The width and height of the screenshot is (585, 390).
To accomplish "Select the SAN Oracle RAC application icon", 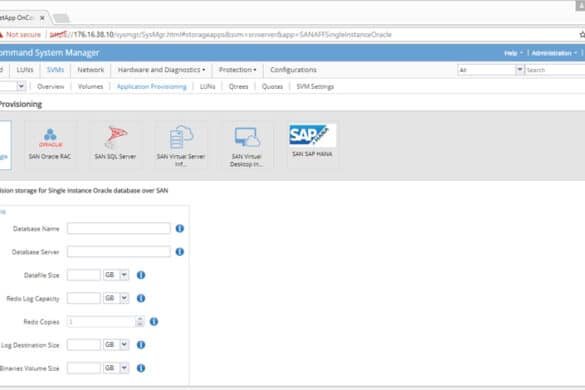I will click(50, 144).
